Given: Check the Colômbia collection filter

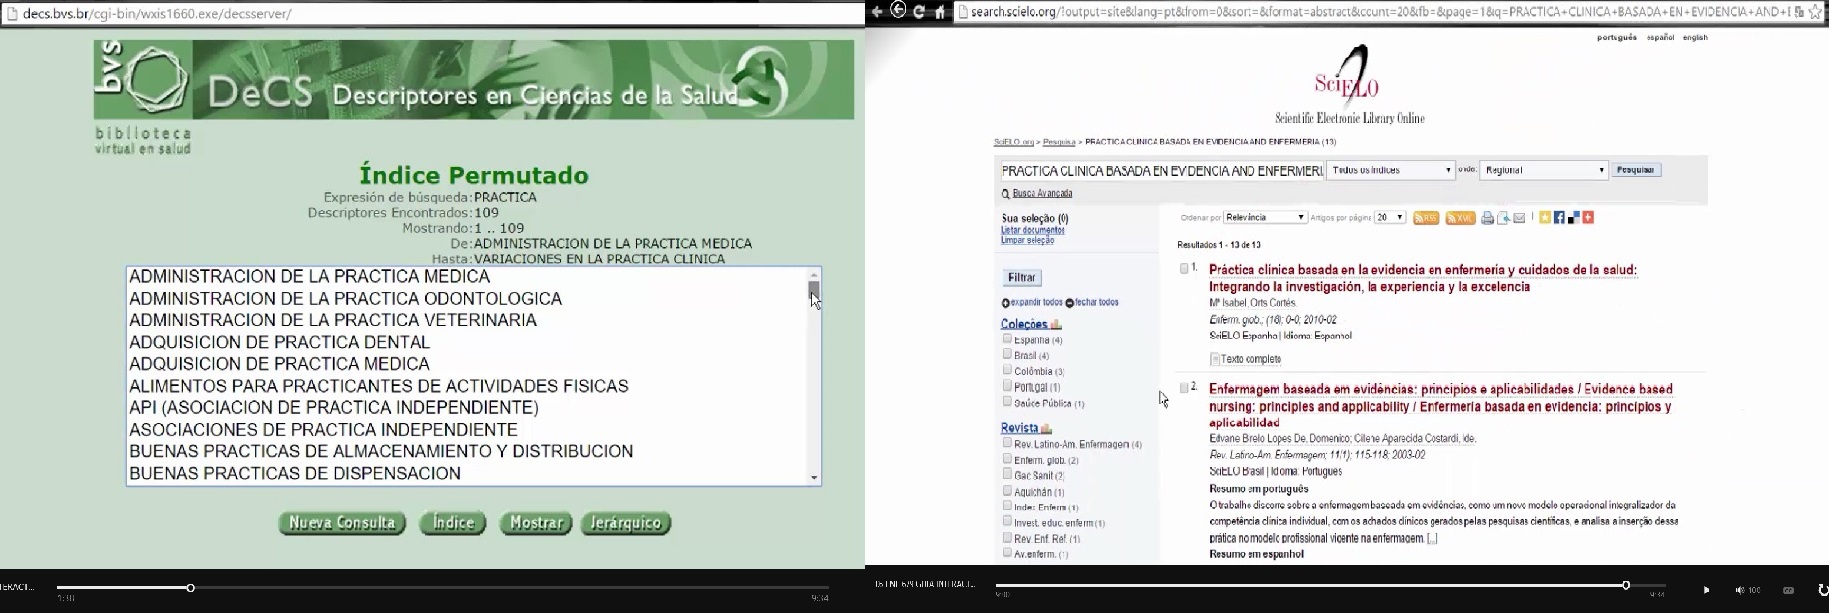Looking at the screenshot, I should (1007, 370).
